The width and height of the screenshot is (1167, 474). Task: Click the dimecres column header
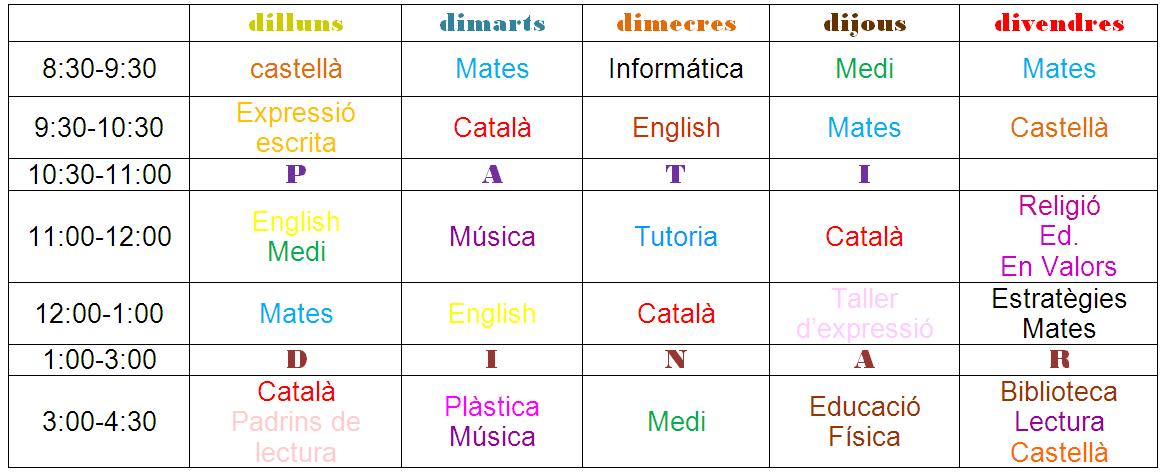coord(676,24)
